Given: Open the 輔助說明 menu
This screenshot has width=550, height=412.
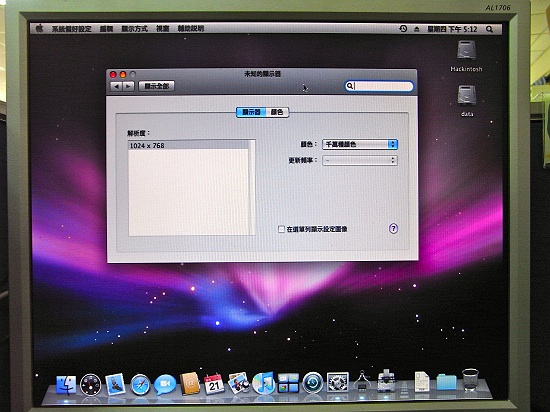Looking at the screenshot, I should point(190,28).
